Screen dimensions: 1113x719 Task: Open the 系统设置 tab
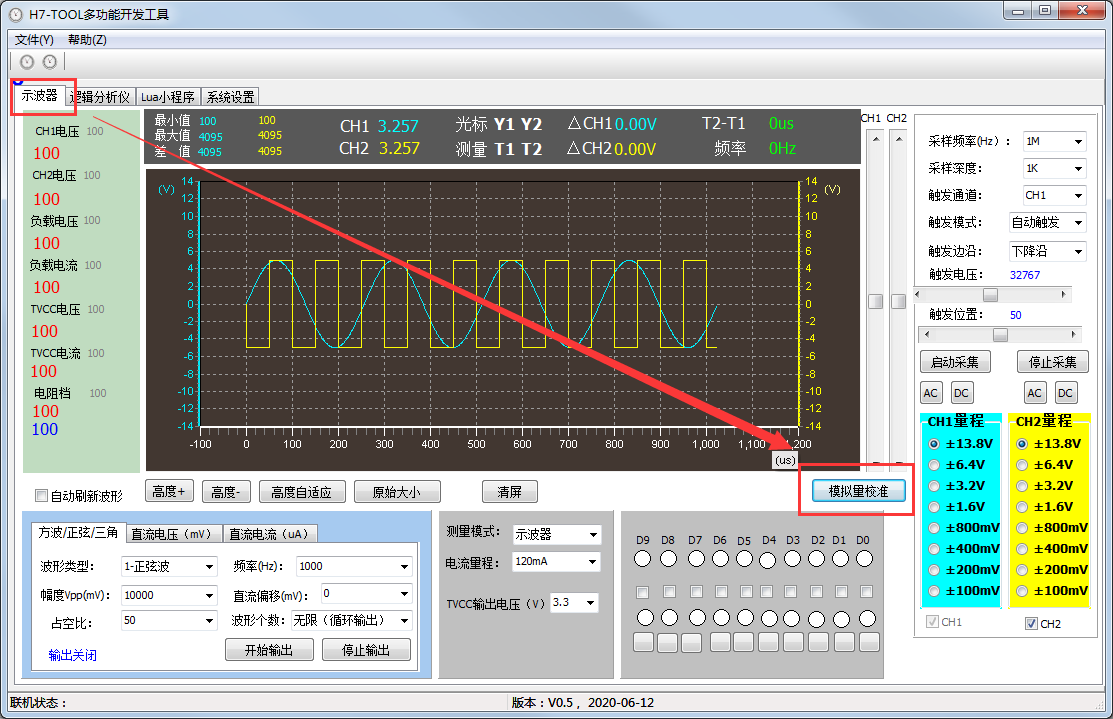(x=230, y=97)
